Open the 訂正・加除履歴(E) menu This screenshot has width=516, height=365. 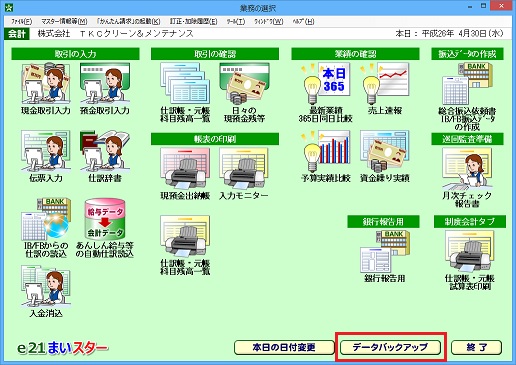pos(194,22)
